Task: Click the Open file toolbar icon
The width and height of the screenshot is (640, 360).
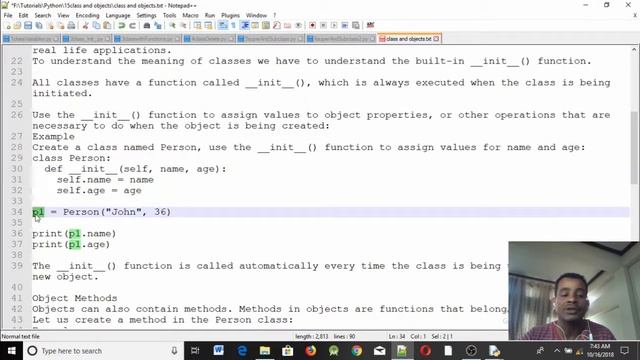Action: click(x=17, y=26)
